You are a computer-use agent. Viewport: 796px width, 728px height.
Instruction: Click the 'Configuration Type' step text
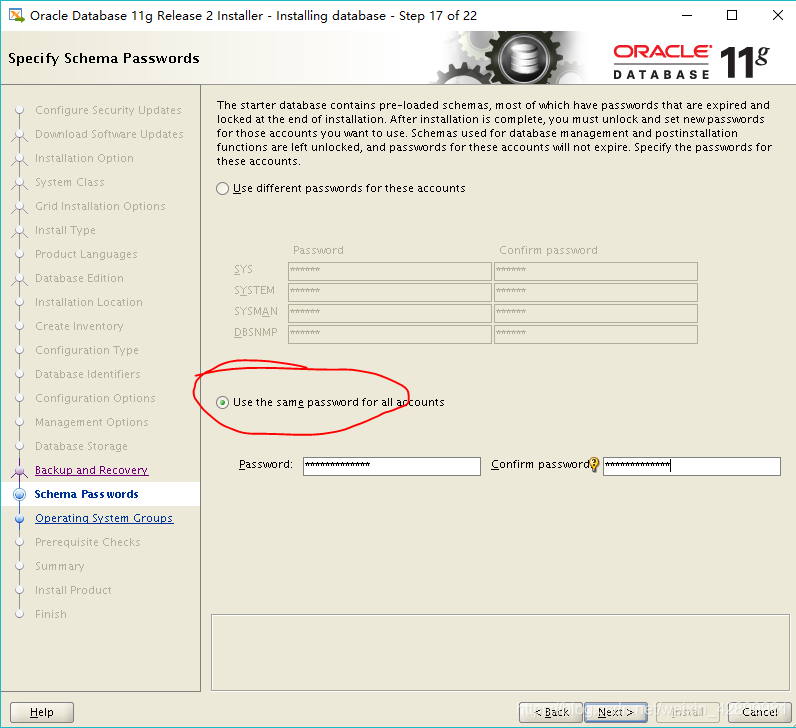click(86, 350)
